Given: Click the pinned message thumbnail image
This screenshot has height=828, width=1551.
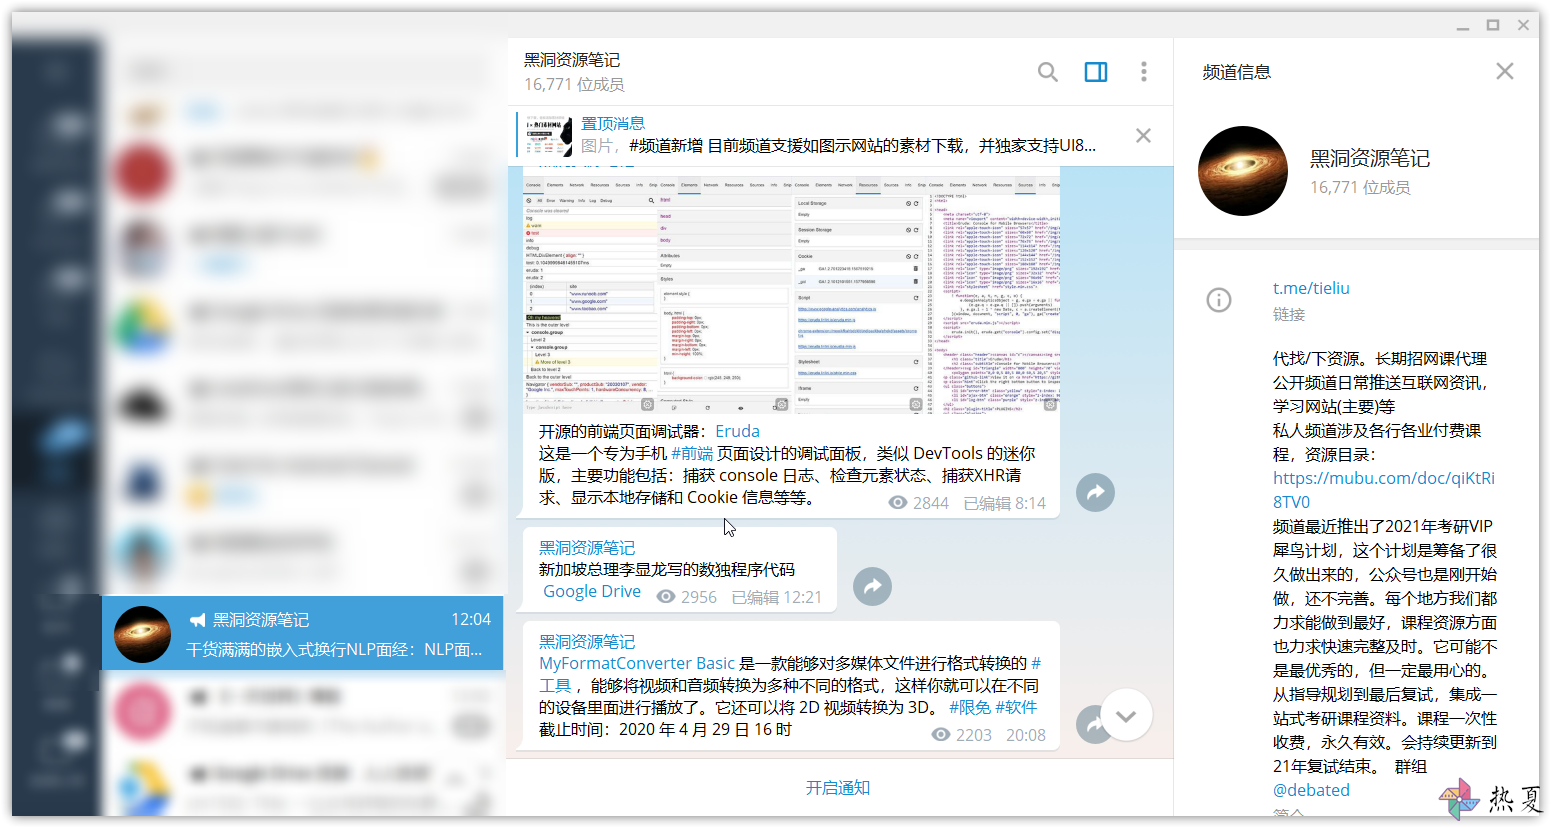Looking at the screenshot, I should coord(549,135).
